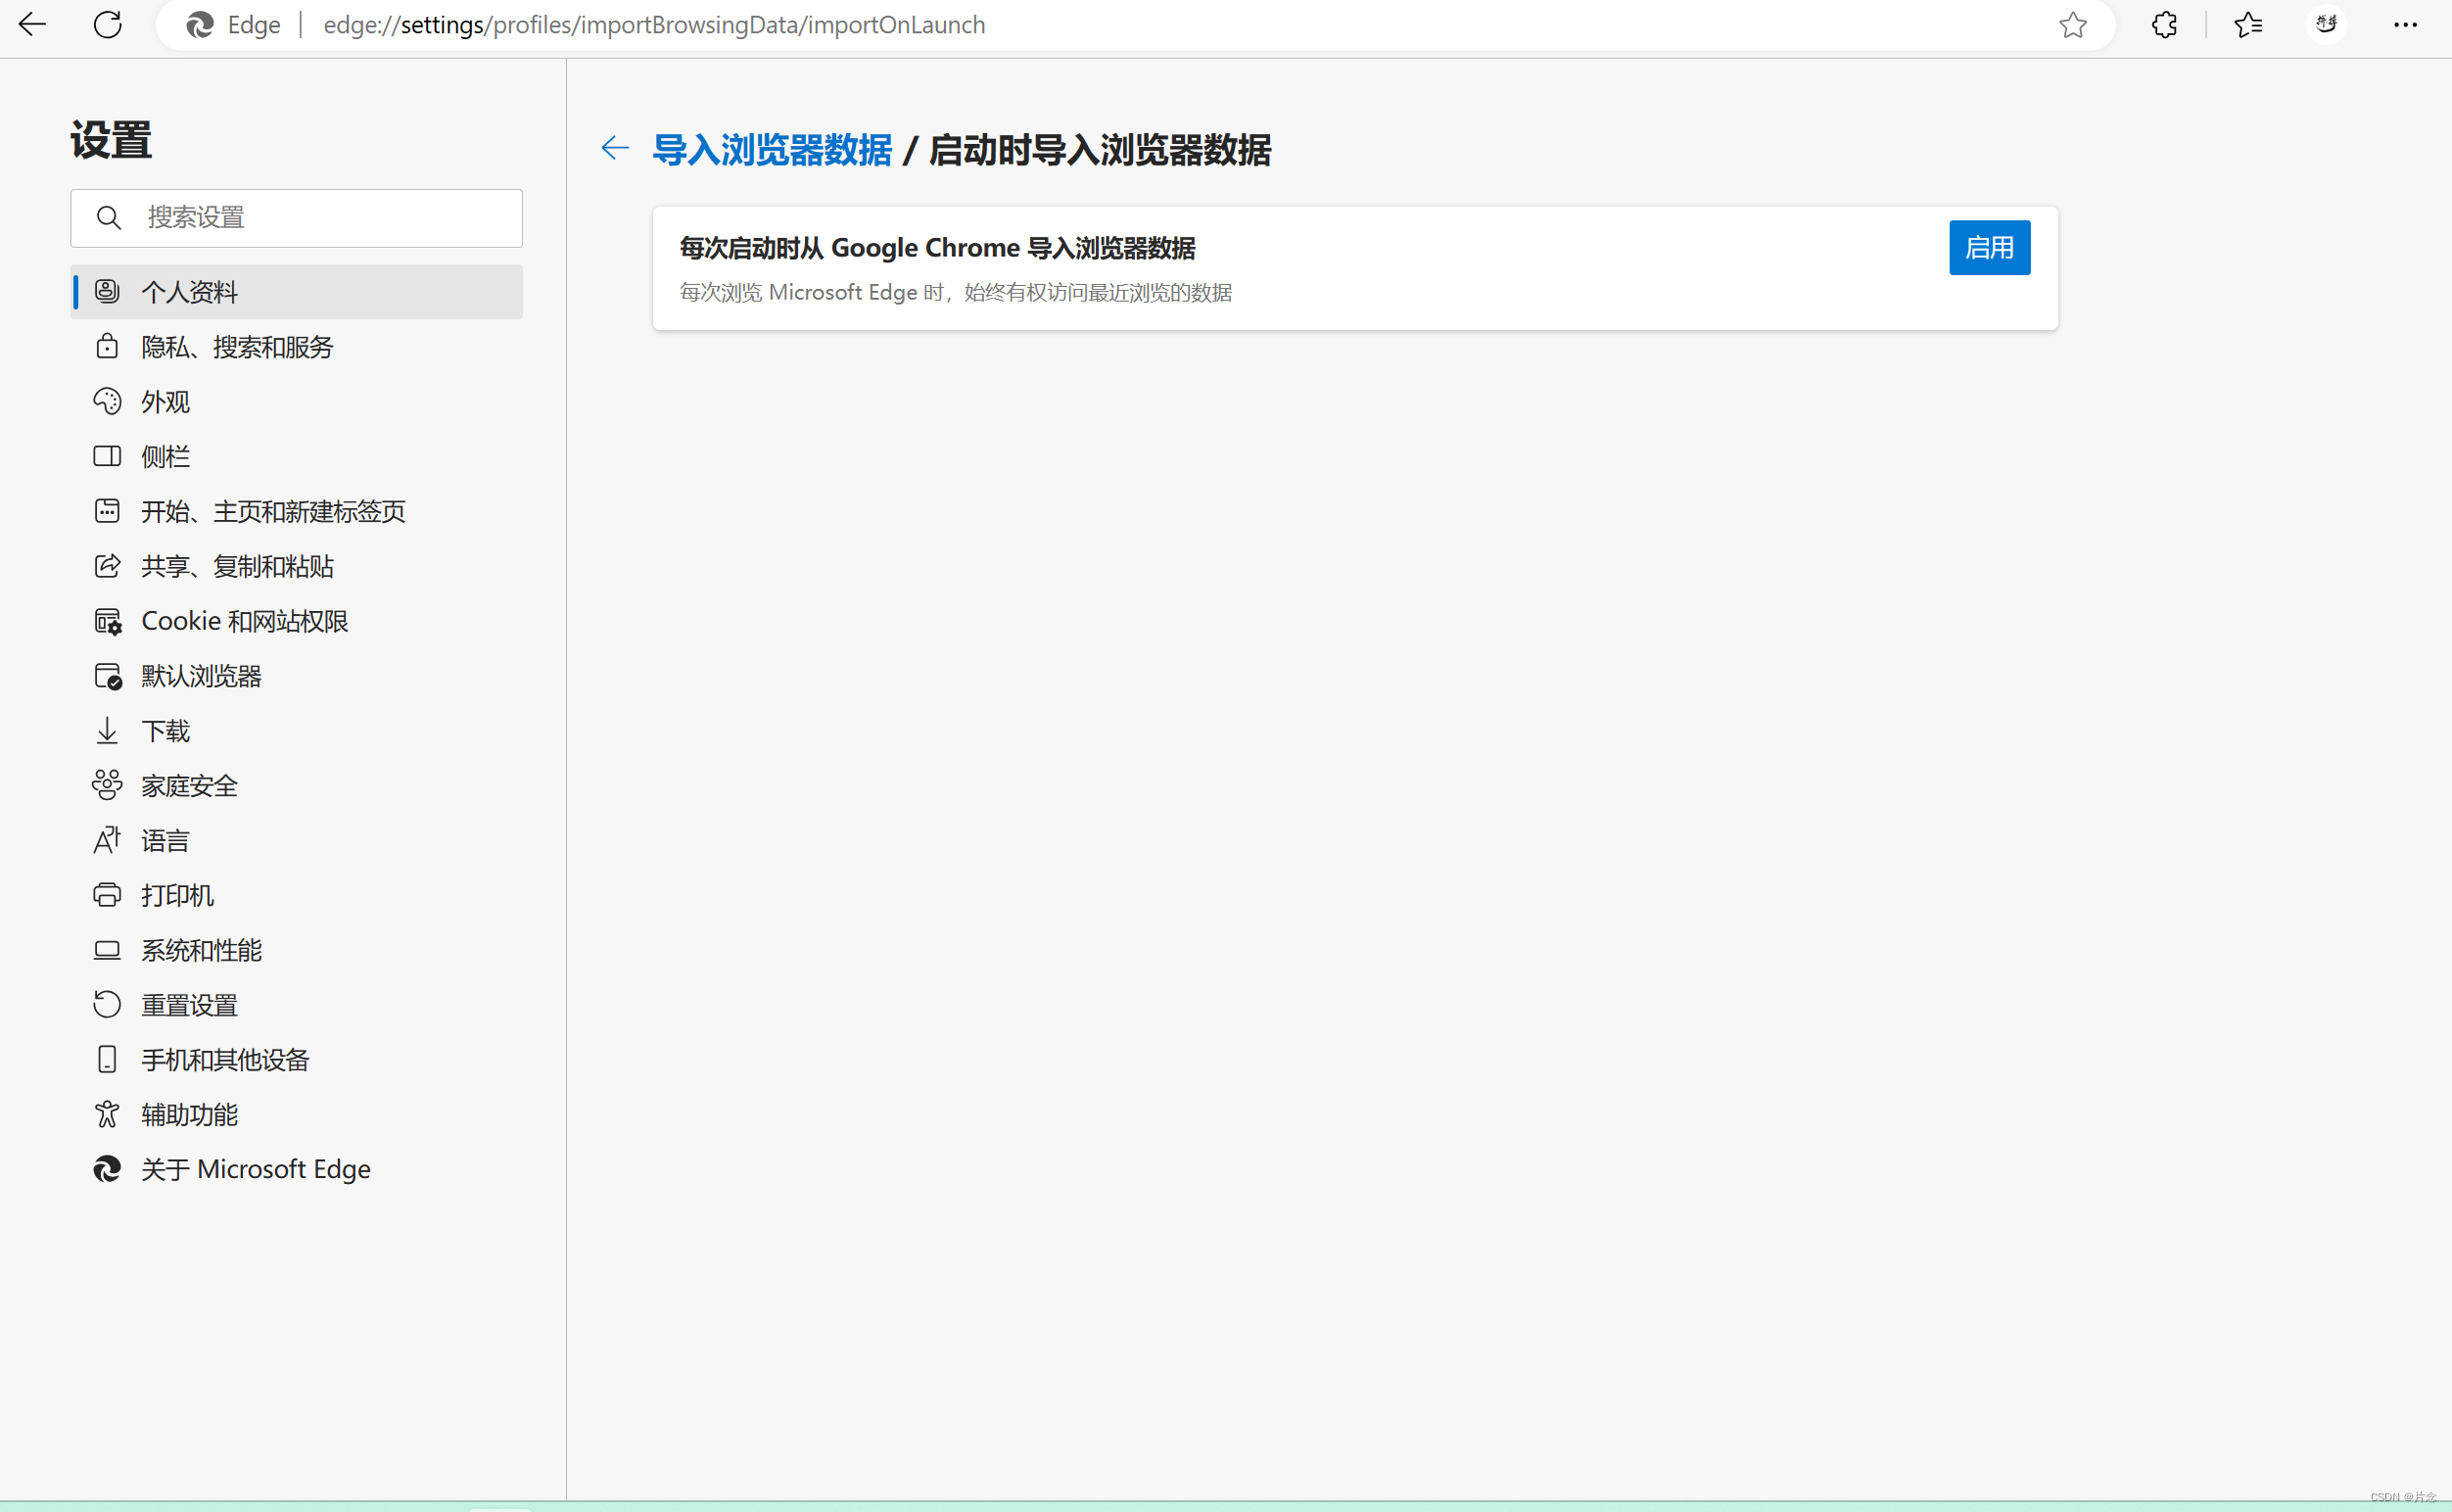Screen dimensions: 2452x1512
Task: Open 关于 Microsoft Edge page
Action: pyautogui.click(x=256, y=1169)
